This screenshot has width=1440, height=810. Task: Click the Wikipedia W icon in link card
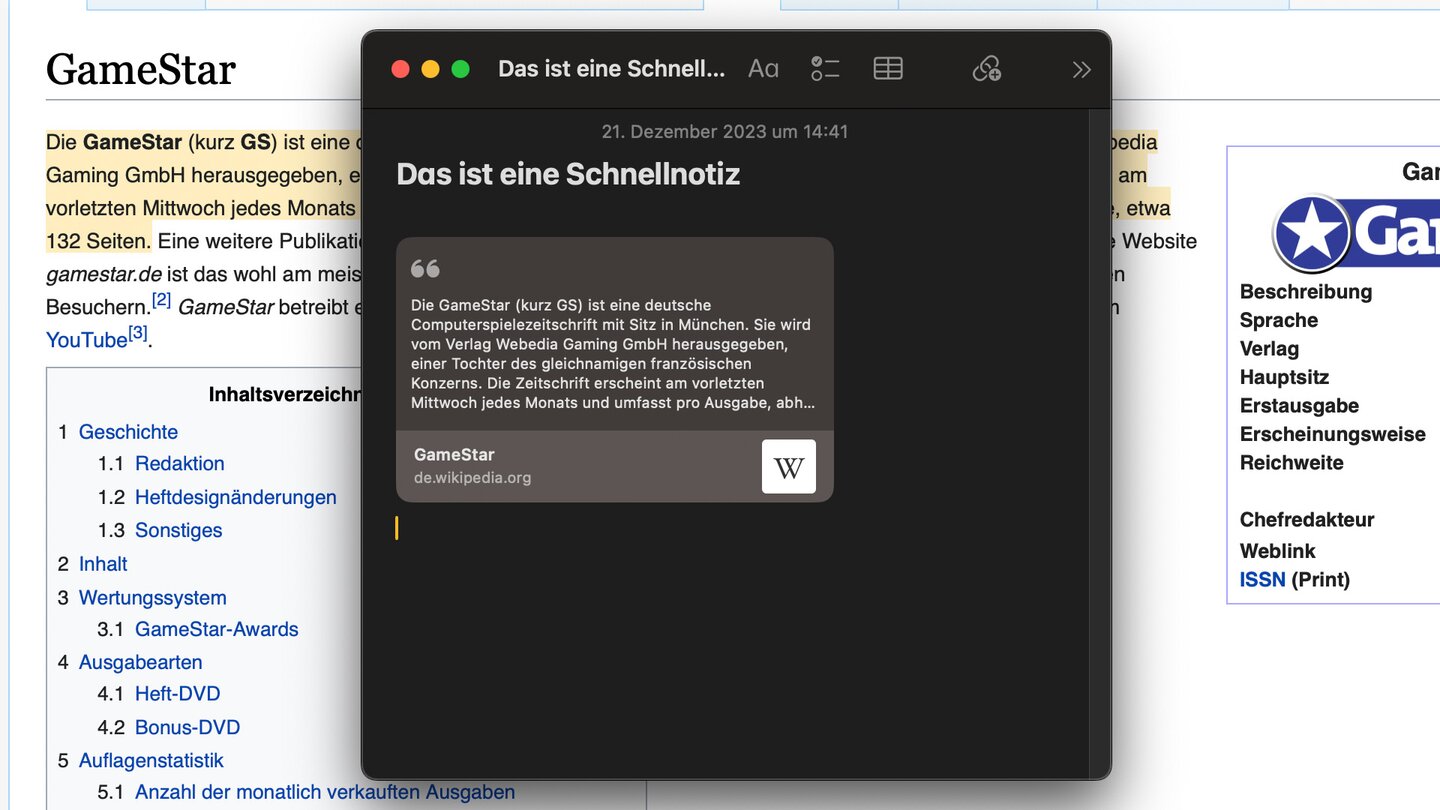788,467
